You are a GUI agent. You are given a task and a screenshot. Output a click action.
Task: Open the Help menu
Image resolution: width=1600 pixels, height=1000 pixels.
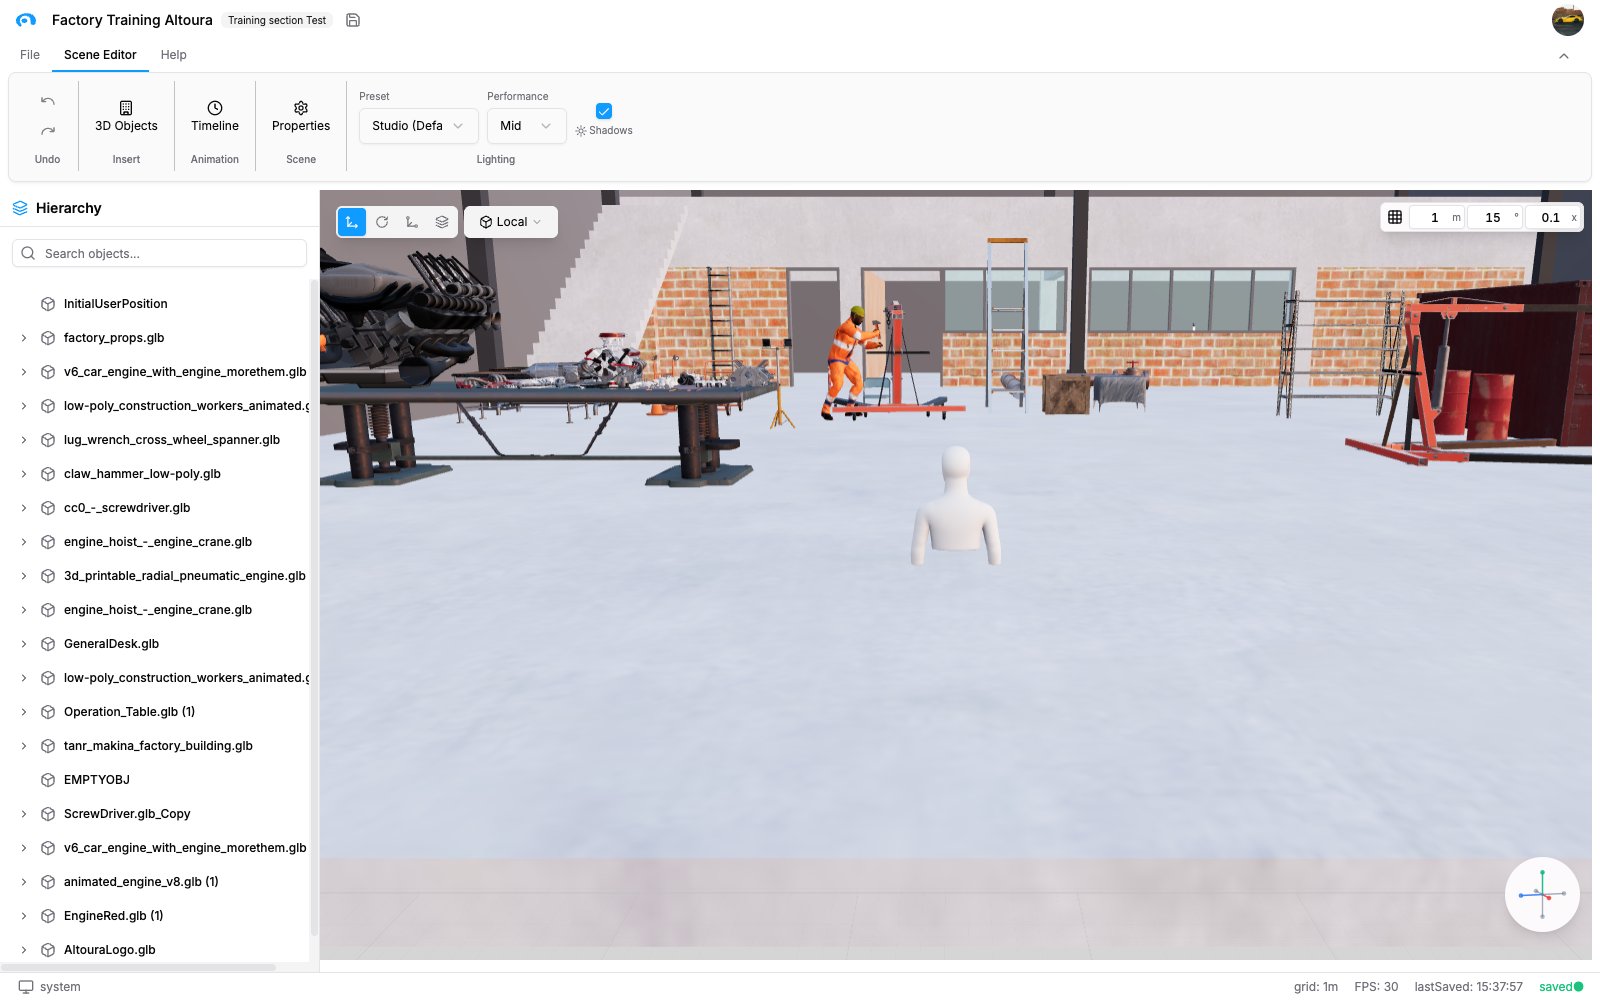174,55
